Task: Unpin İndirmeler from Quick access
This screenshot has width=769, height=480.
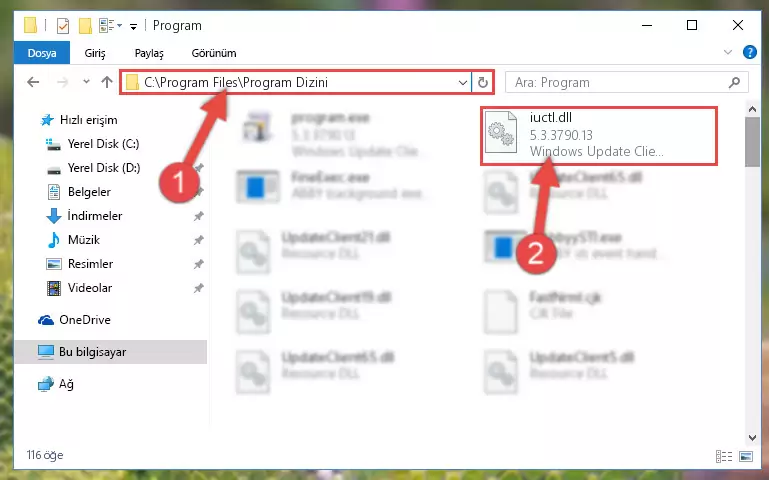Action: (x=198, y=216)
